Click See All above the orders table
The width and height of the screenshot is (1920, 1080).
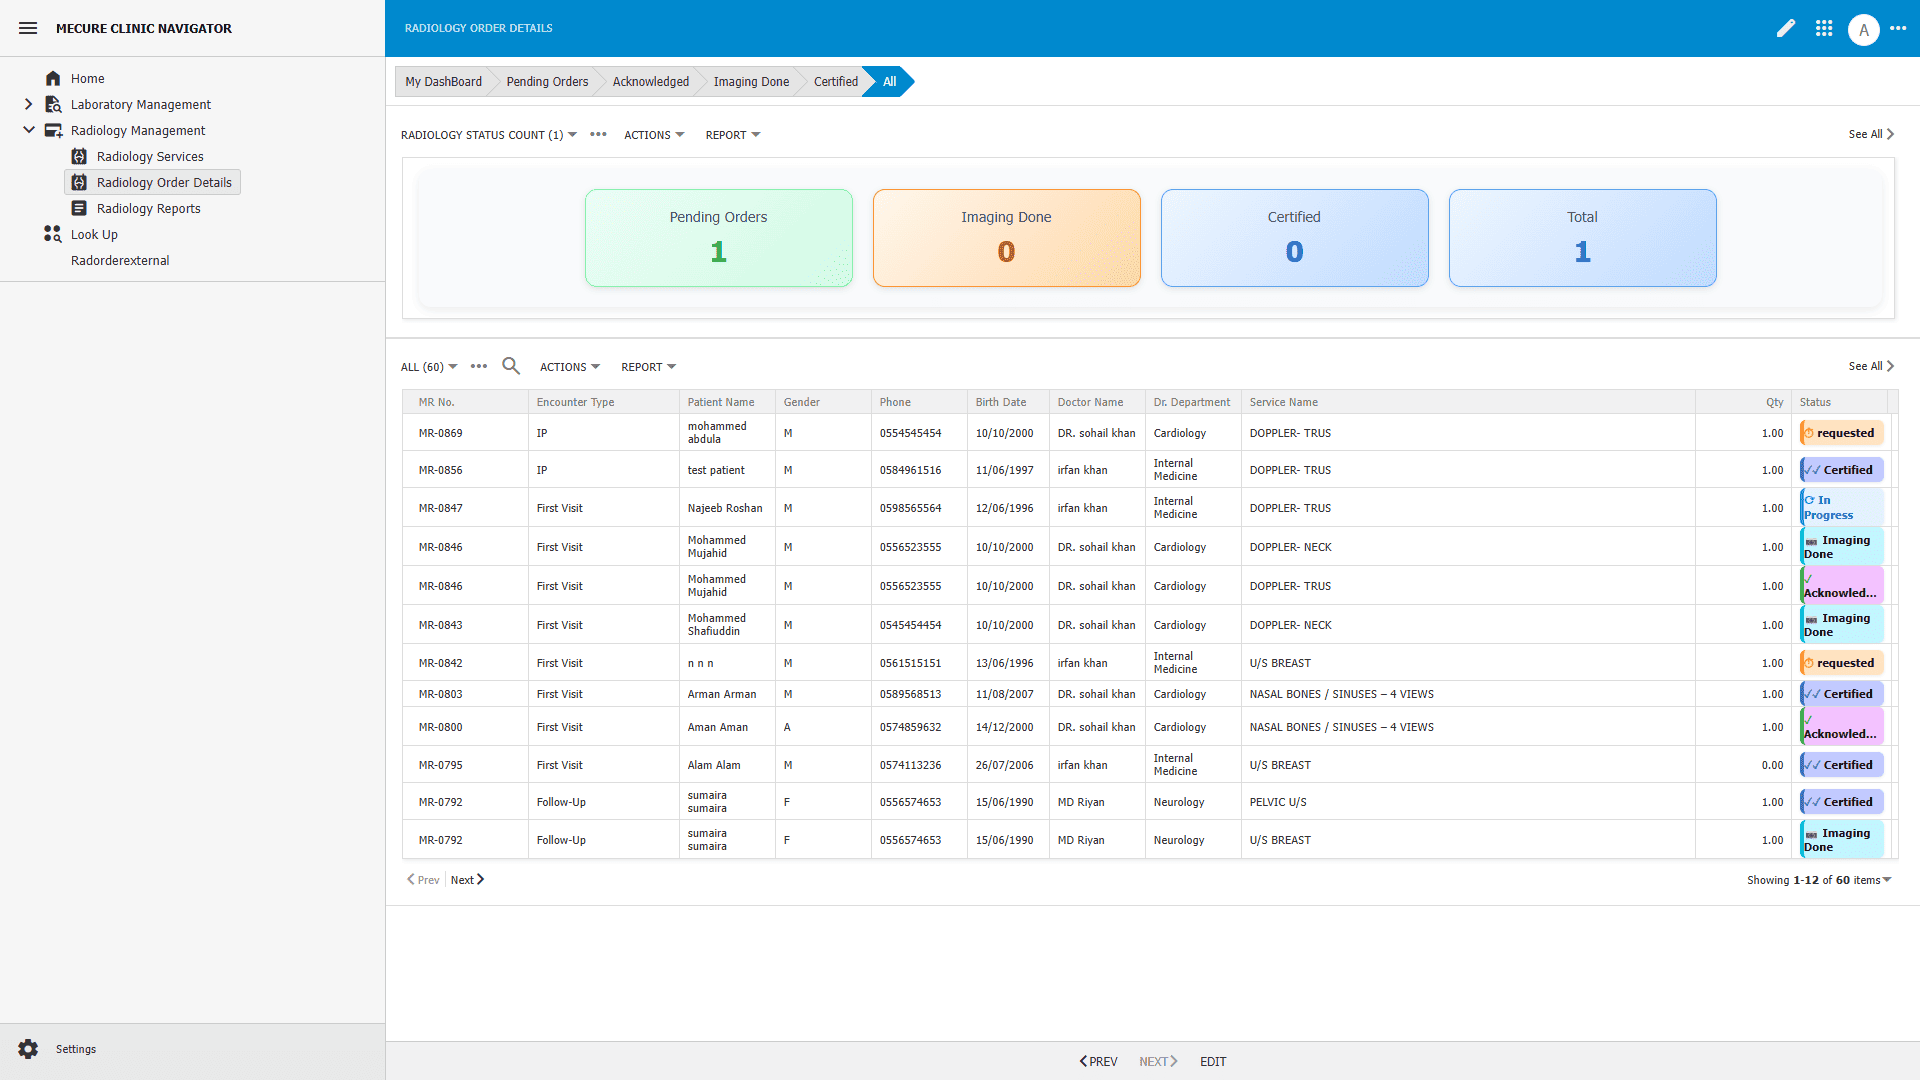coord(1868,366)
